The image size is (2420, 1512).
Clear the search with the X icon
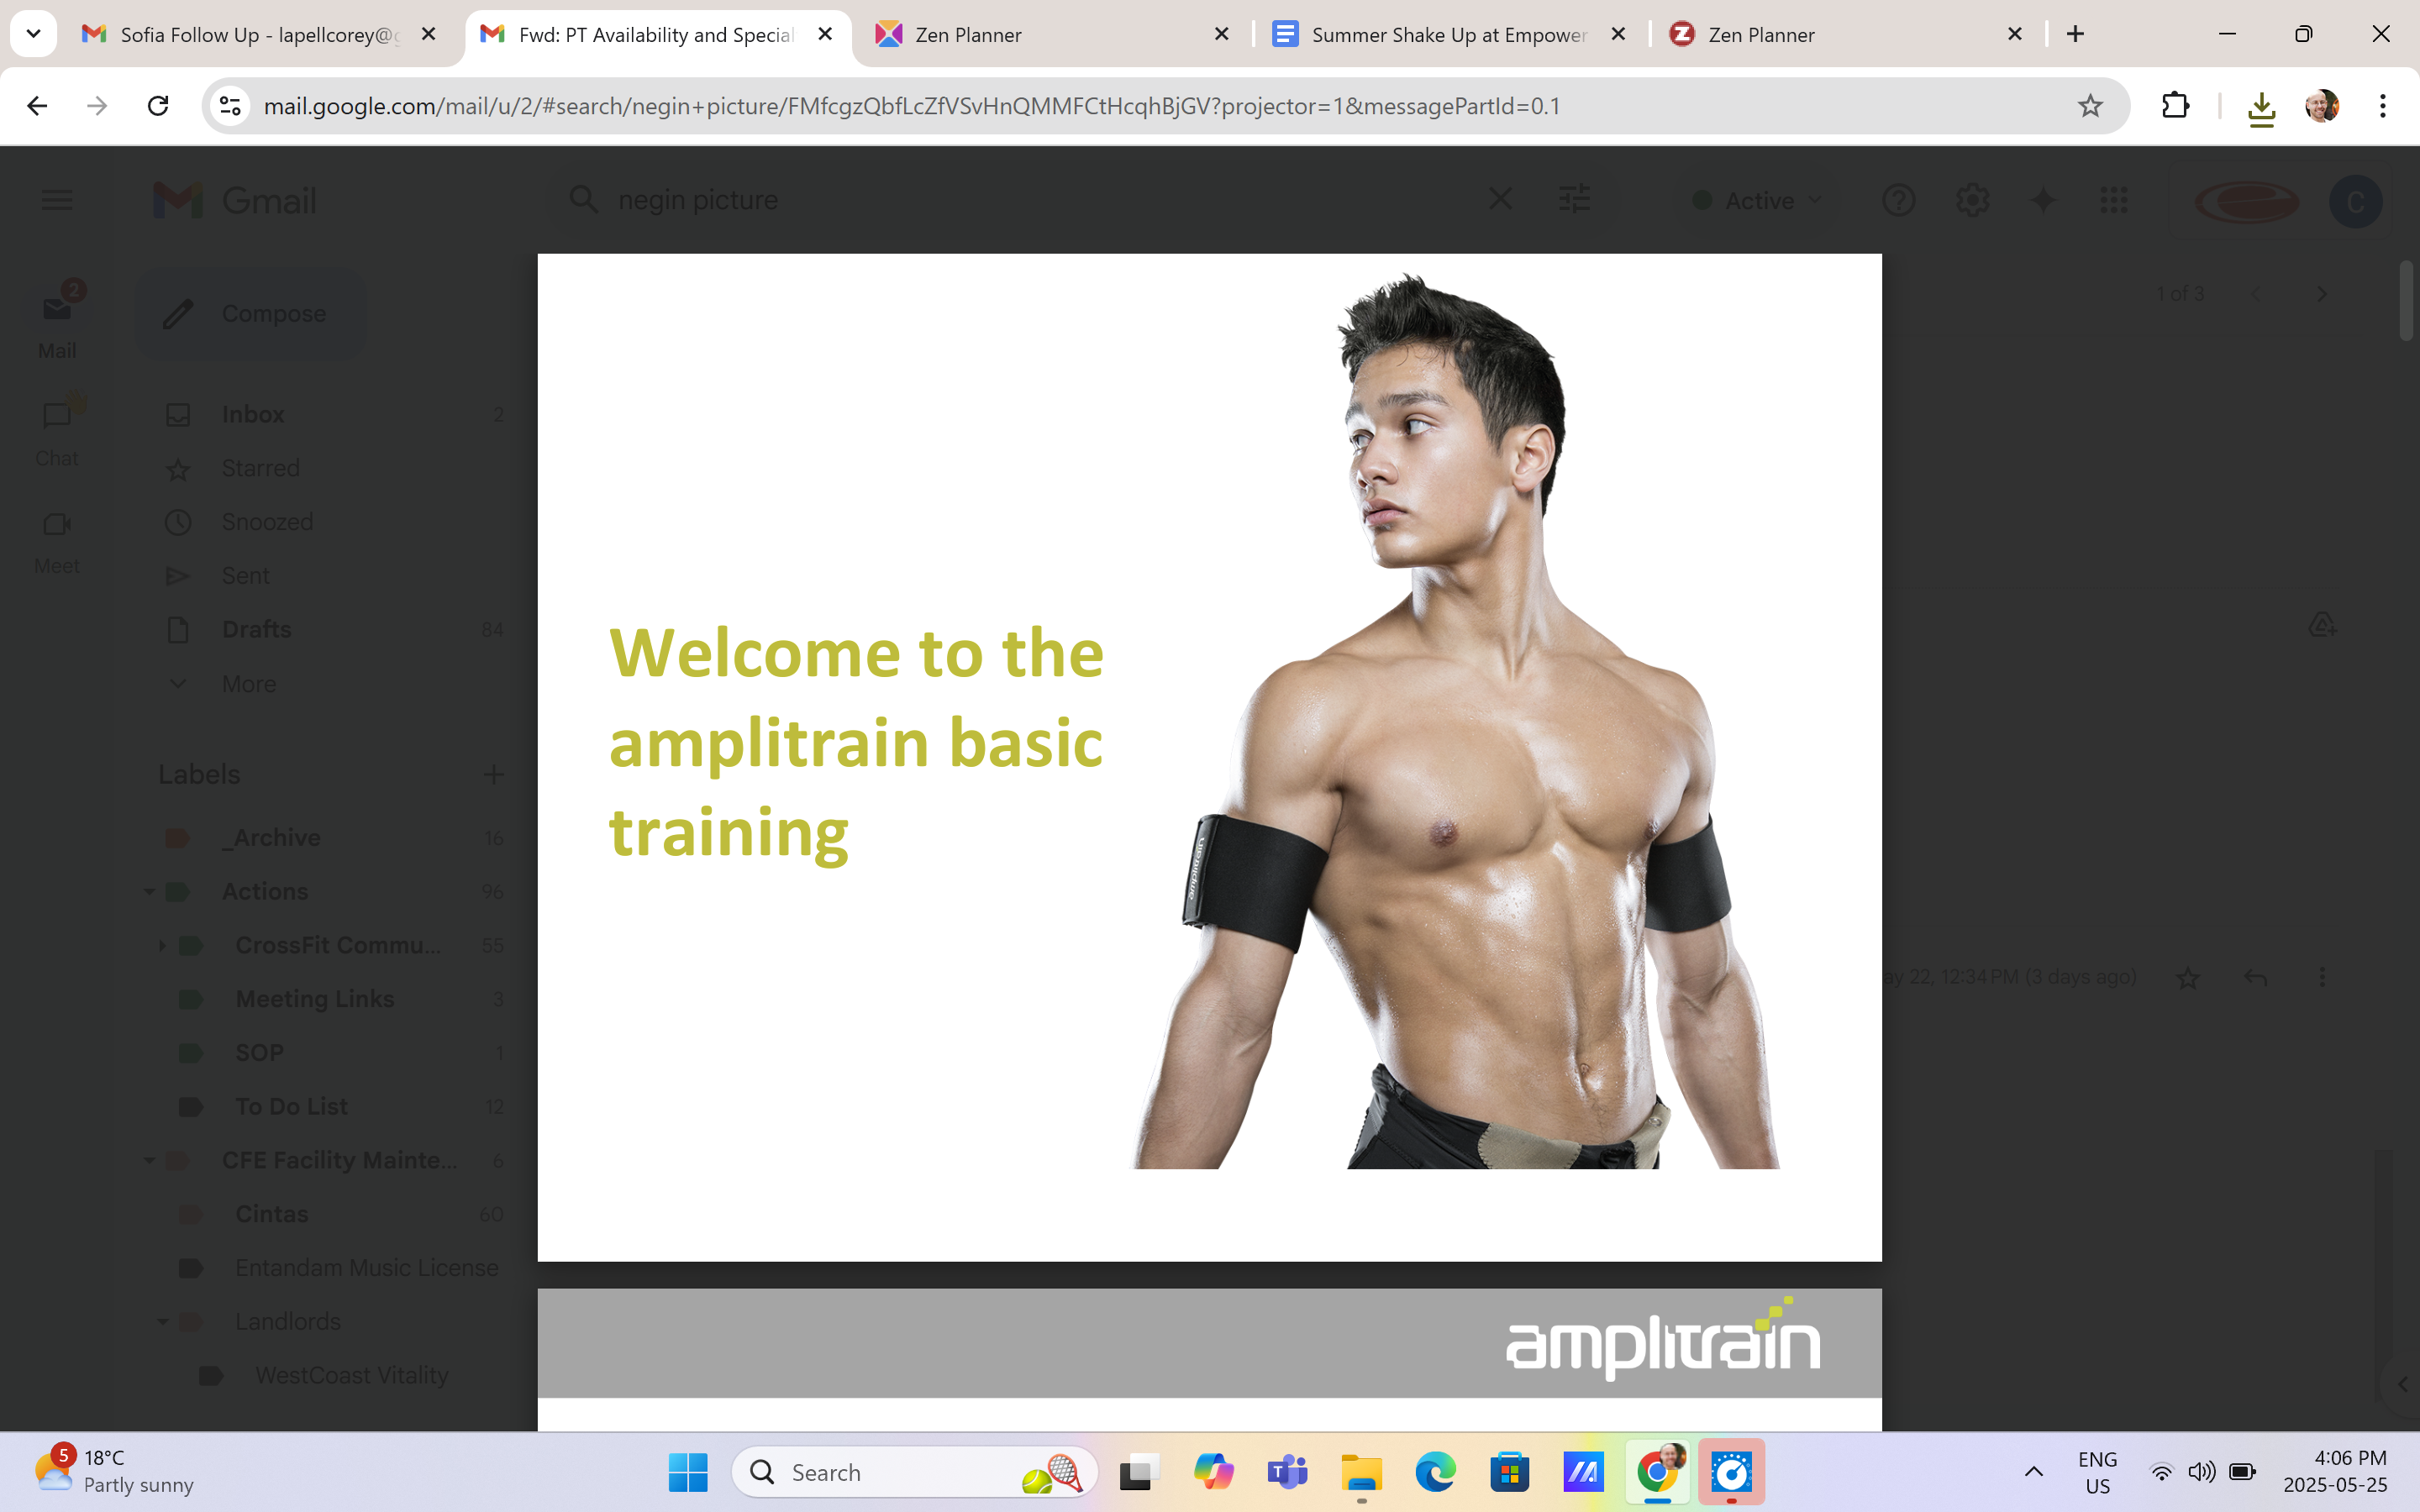(1500, 199)
